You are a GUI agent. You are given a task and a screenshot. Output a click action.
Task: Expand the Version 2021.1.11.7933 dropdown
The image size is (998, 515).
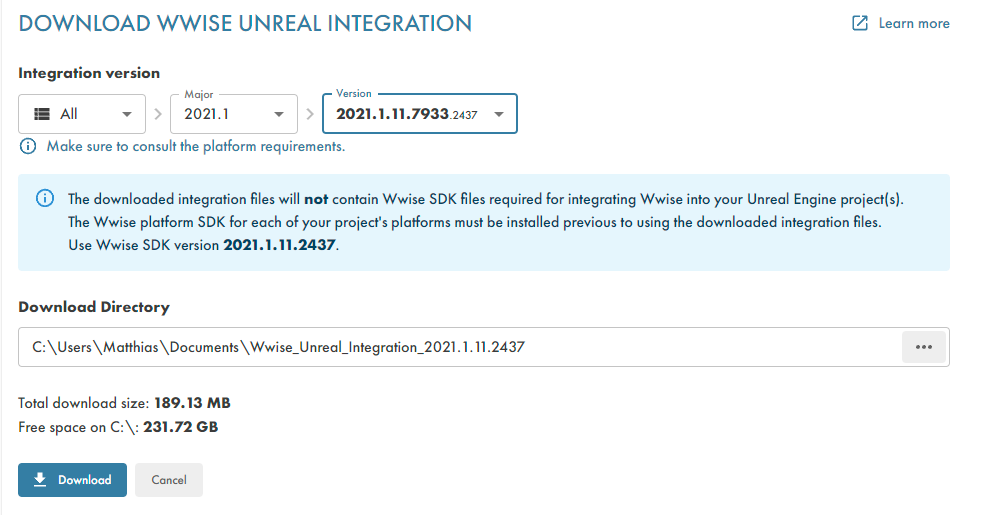tap(419, 114)
